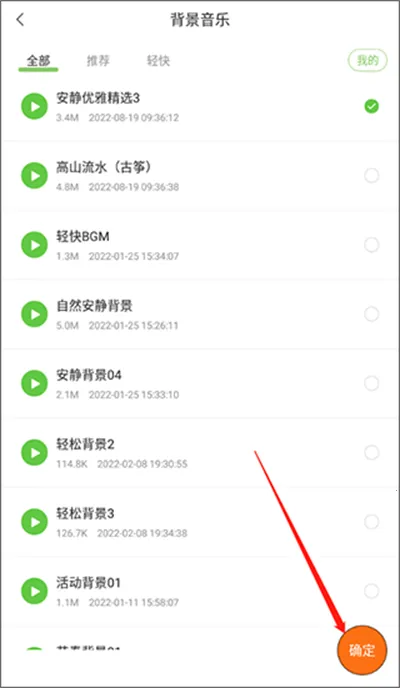Play the 自然安静背景 track preview
This screenshot has height=688, width=400.
(34, 314)
